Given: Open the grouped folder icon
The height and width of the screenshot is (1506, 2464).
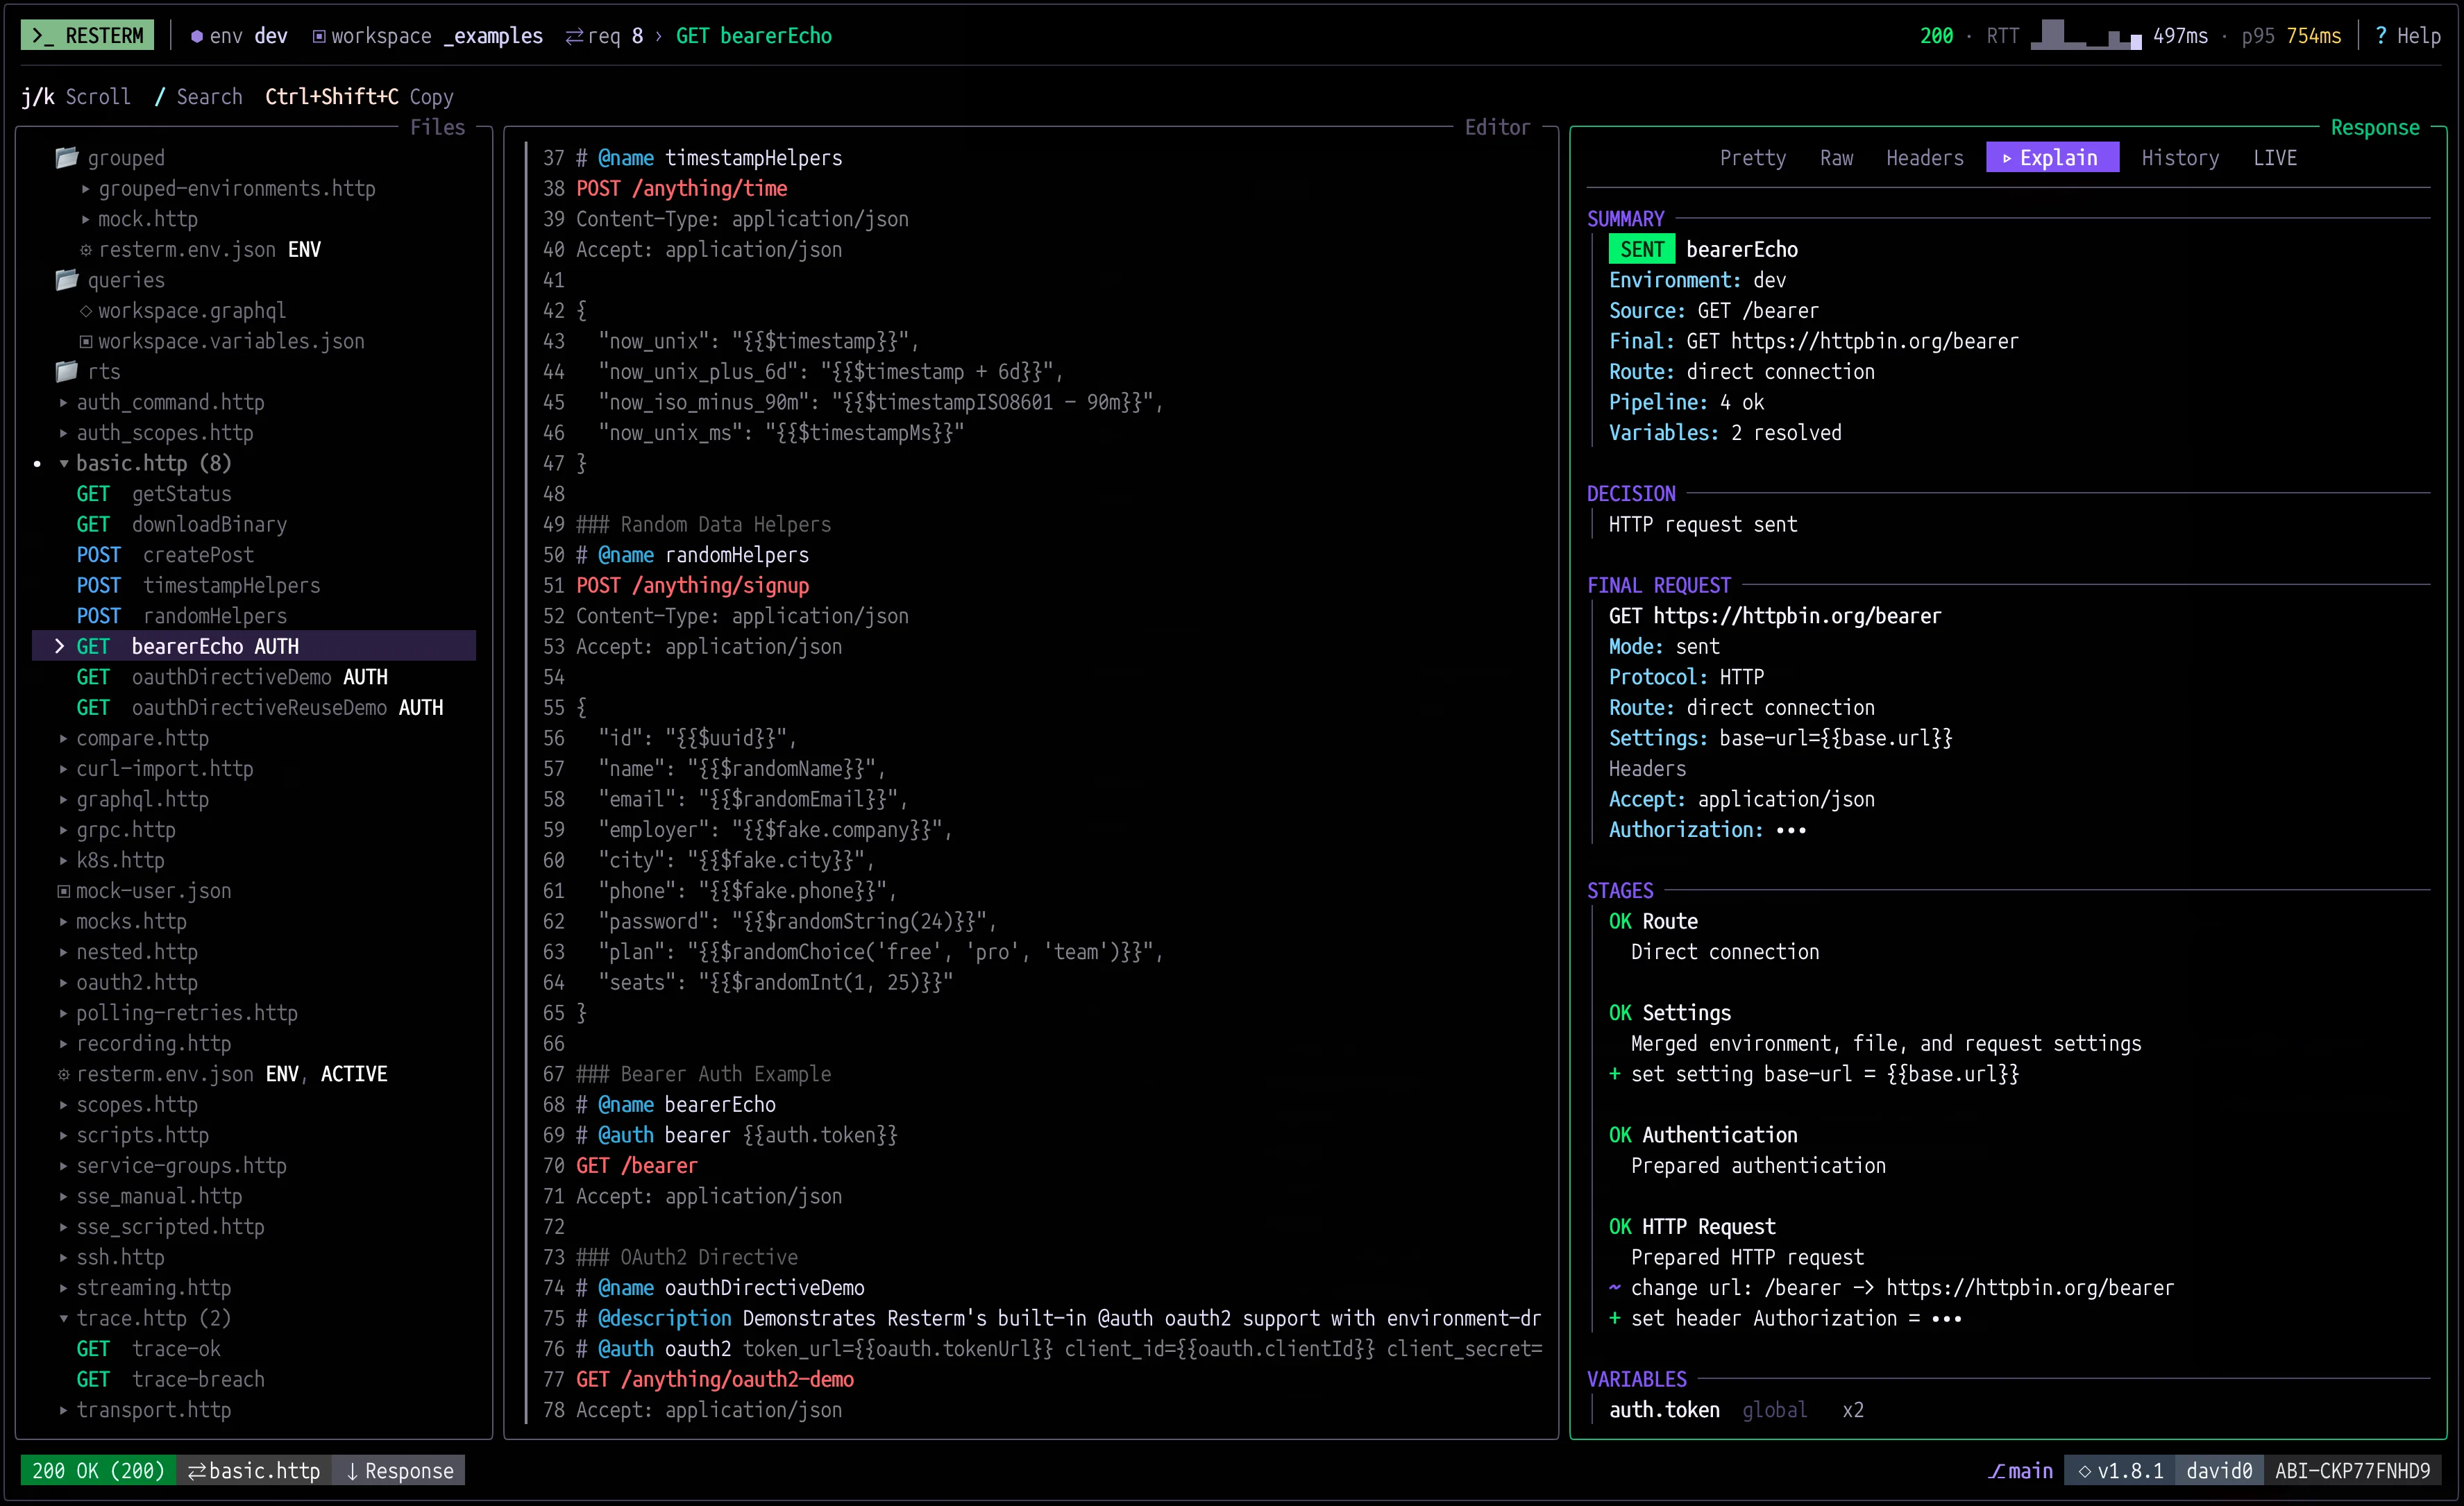Looking at the screenshot, I should (67, 158).
